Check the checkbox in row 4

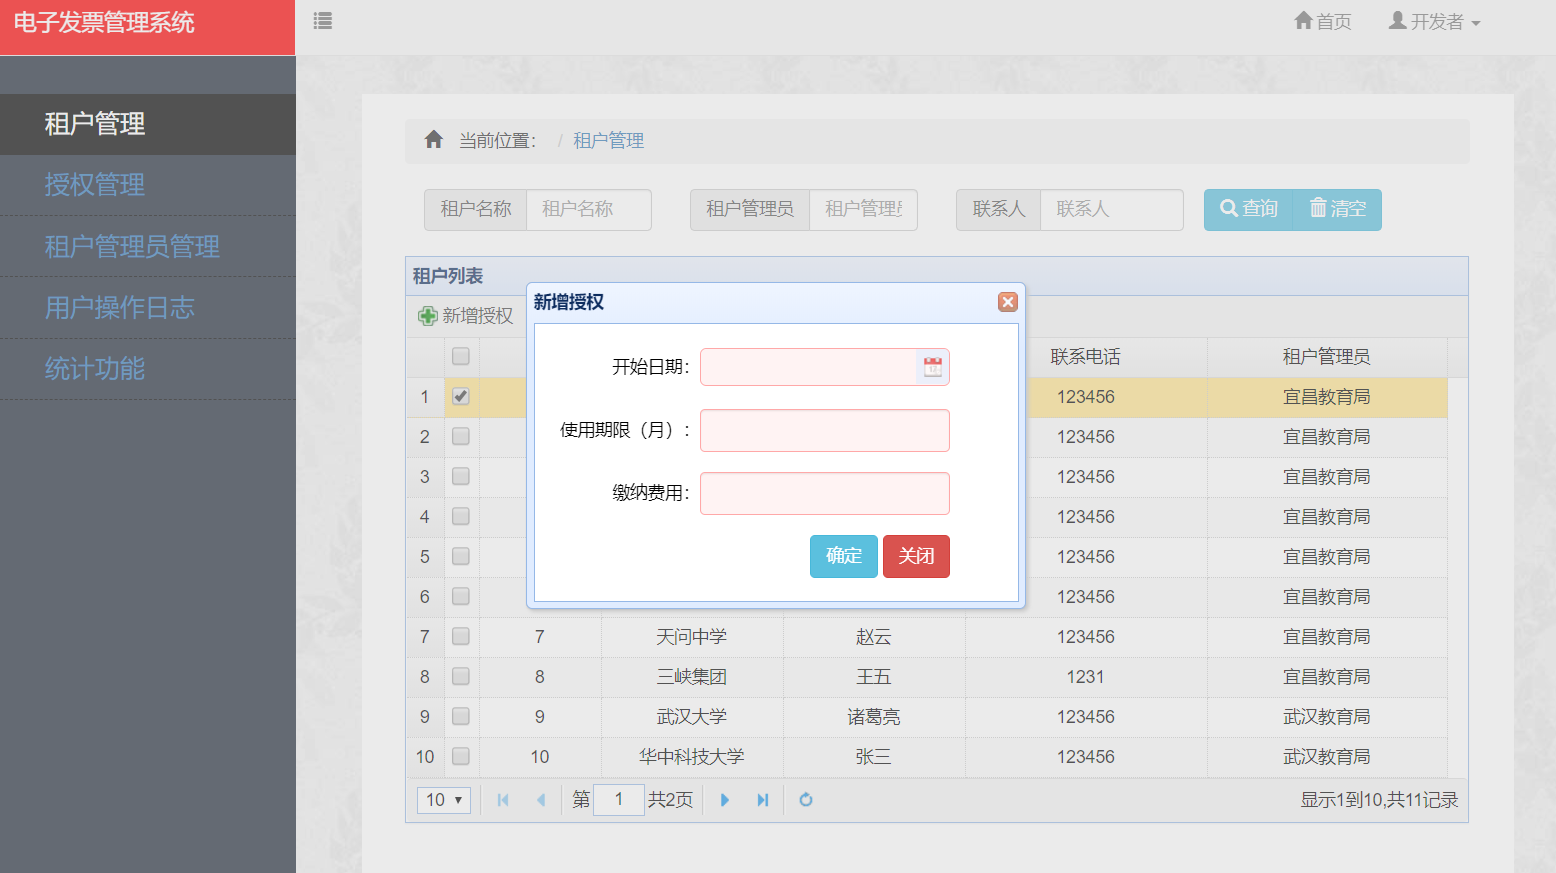pos(461,516)
